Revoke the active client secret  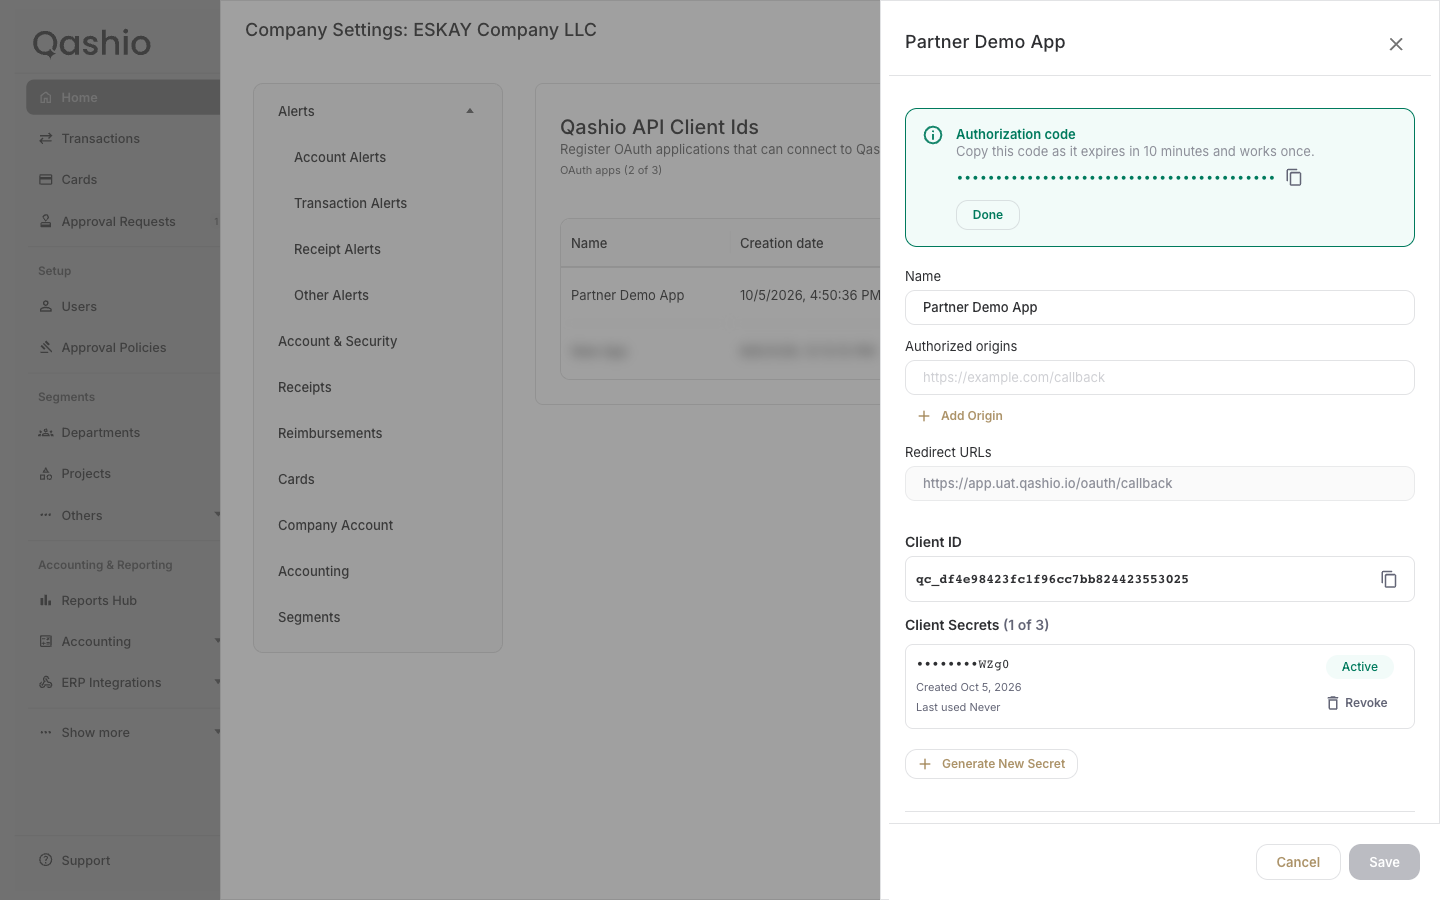pyautogui.click(x=1357, y=703)
